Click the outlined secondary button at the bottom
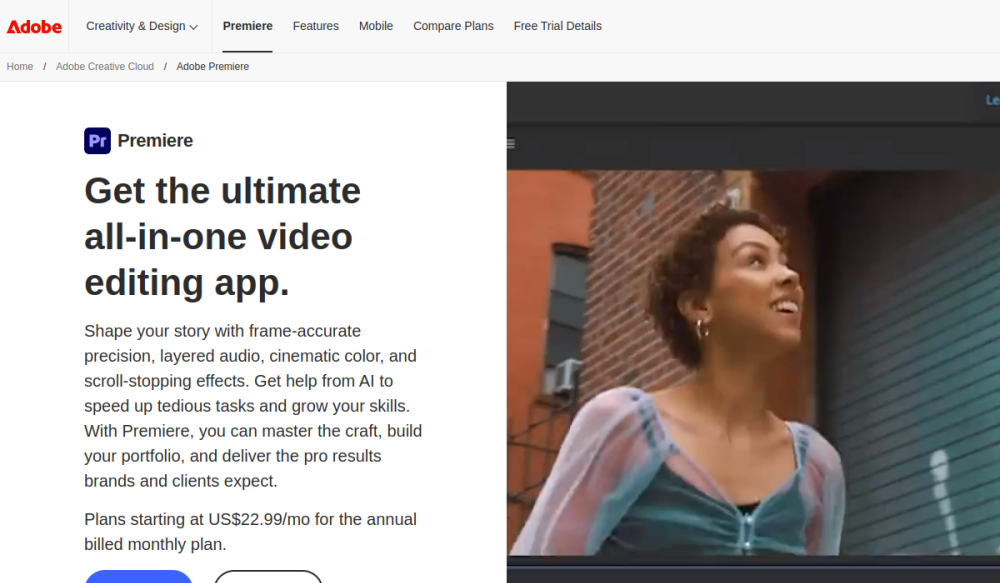The image size is (1000, 583). 268,578
